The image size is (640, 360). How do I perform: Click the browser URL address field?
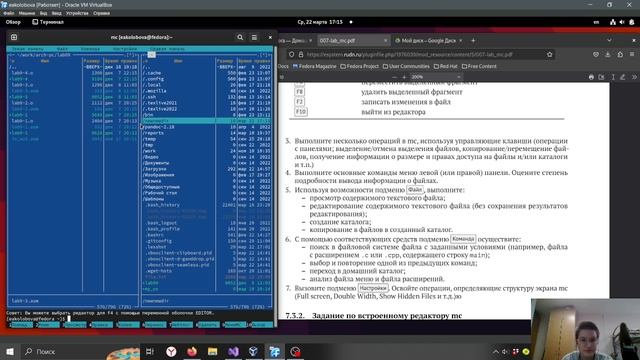coord(420,54)
